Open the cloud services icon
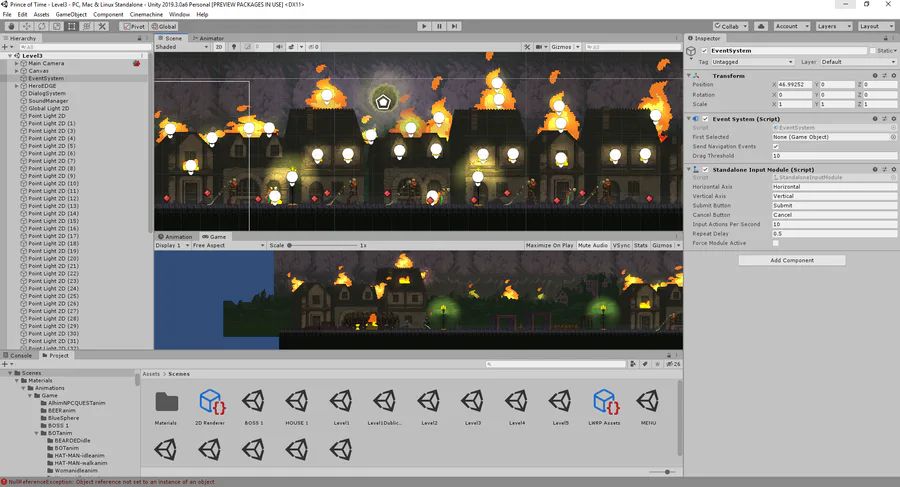 (x=761, y=26)
